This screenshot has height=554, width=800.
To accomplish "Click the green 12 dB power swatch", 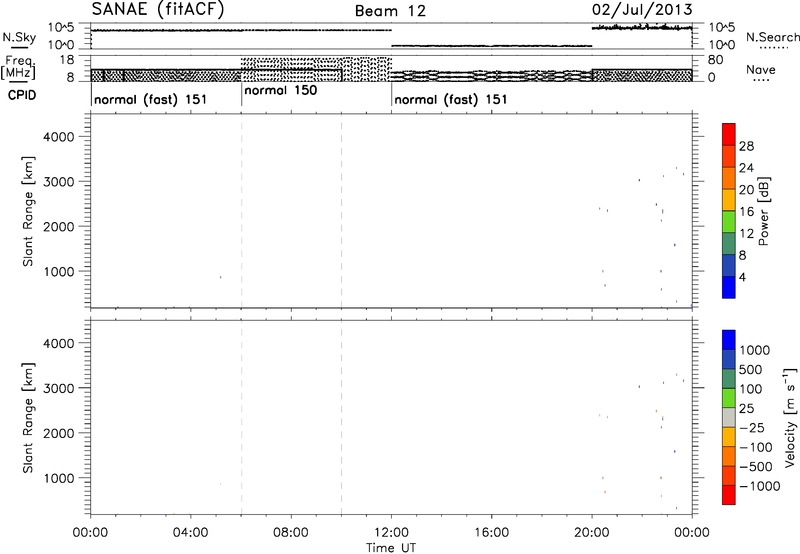I will [729, 222].
